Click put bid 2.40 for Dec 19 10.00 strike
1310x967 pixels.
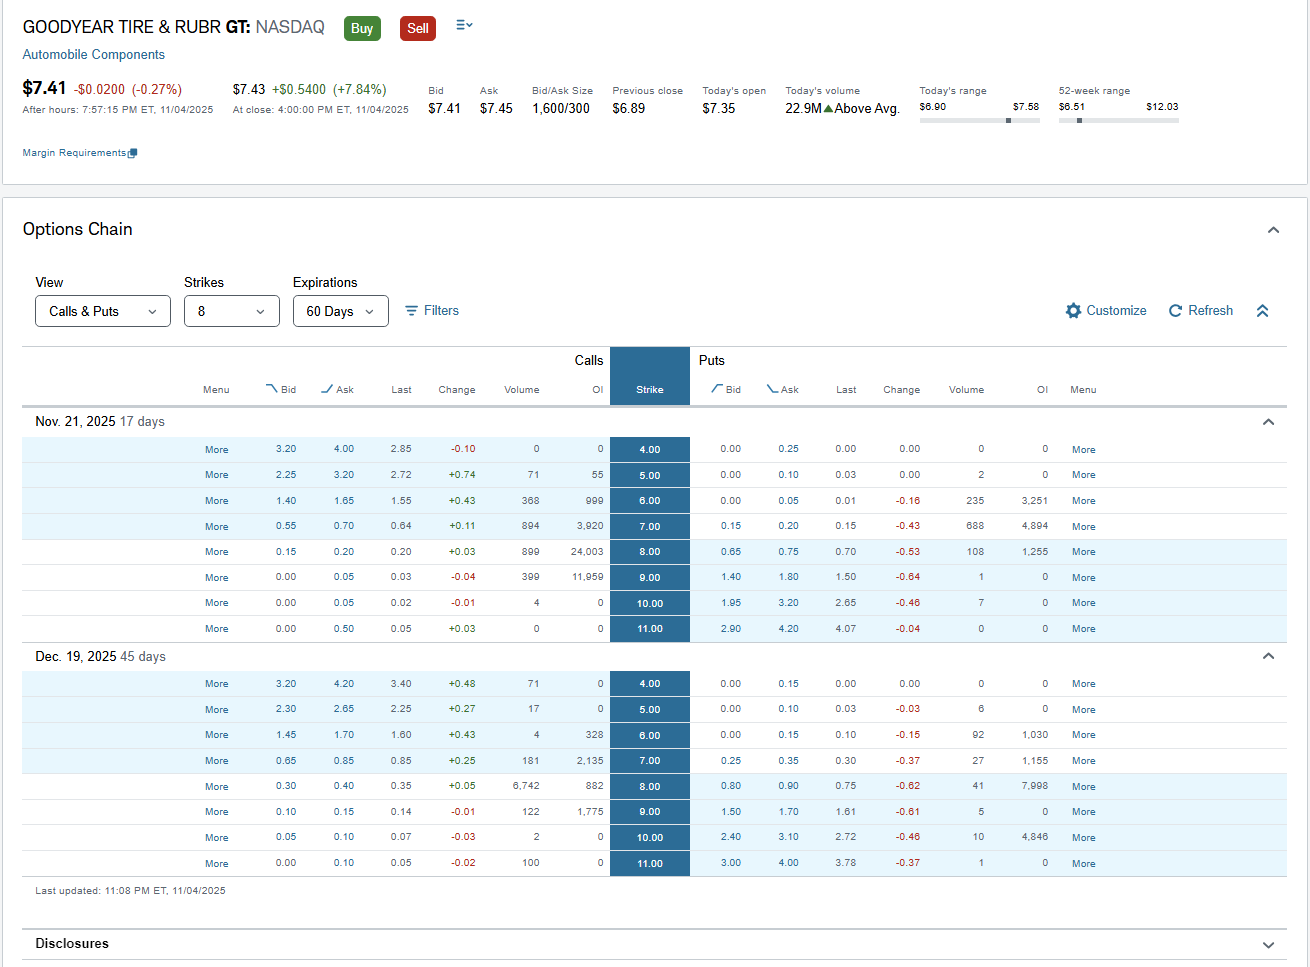[731, 837]
